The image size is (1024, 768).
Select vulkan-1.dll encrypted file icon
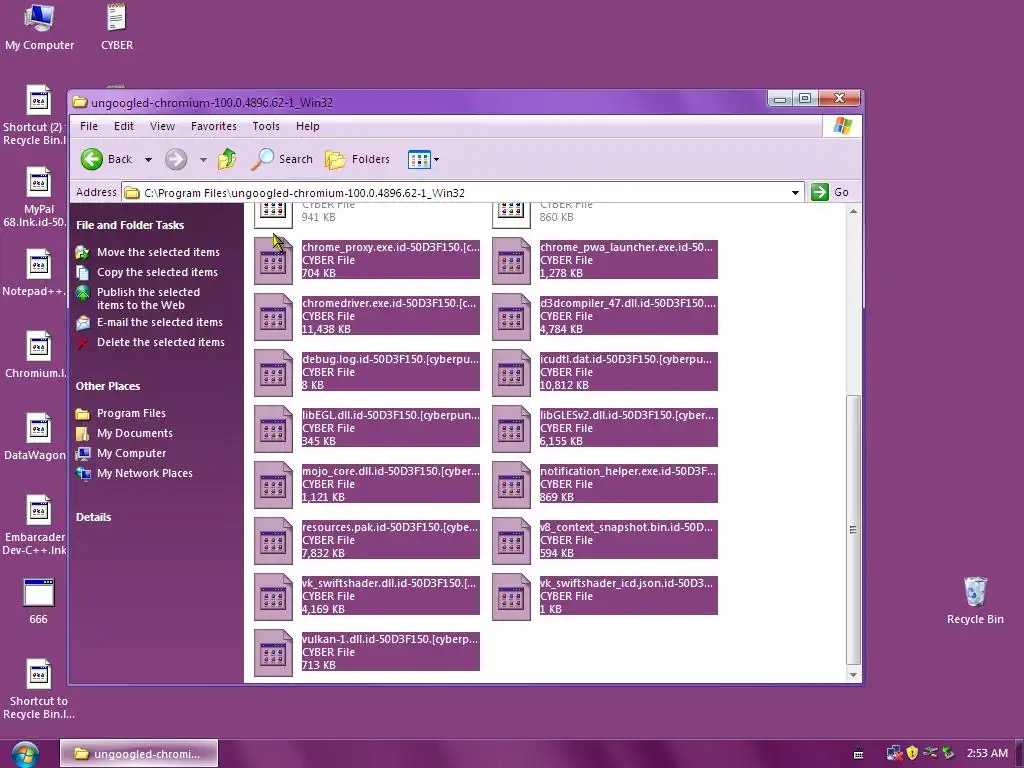click(273, 653)
